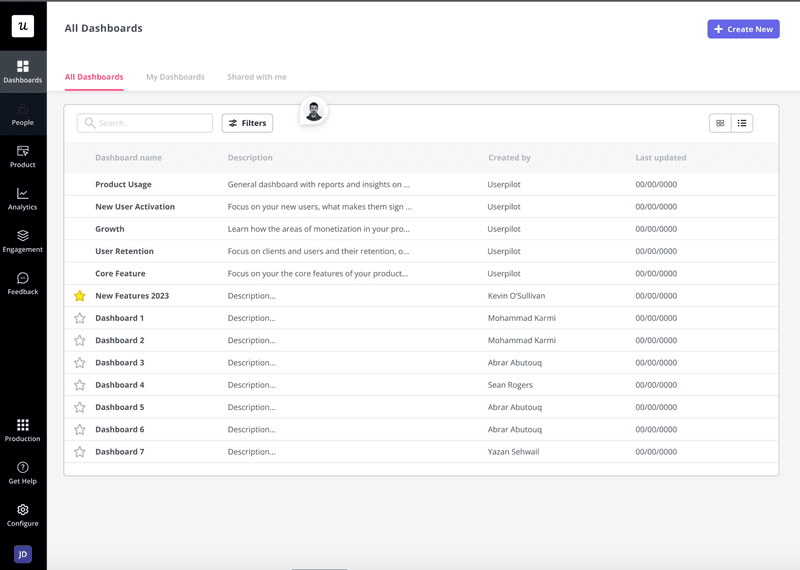This screenshot has height=570, width=800.
Task: Click the Create New button
Action: point(743,29)
